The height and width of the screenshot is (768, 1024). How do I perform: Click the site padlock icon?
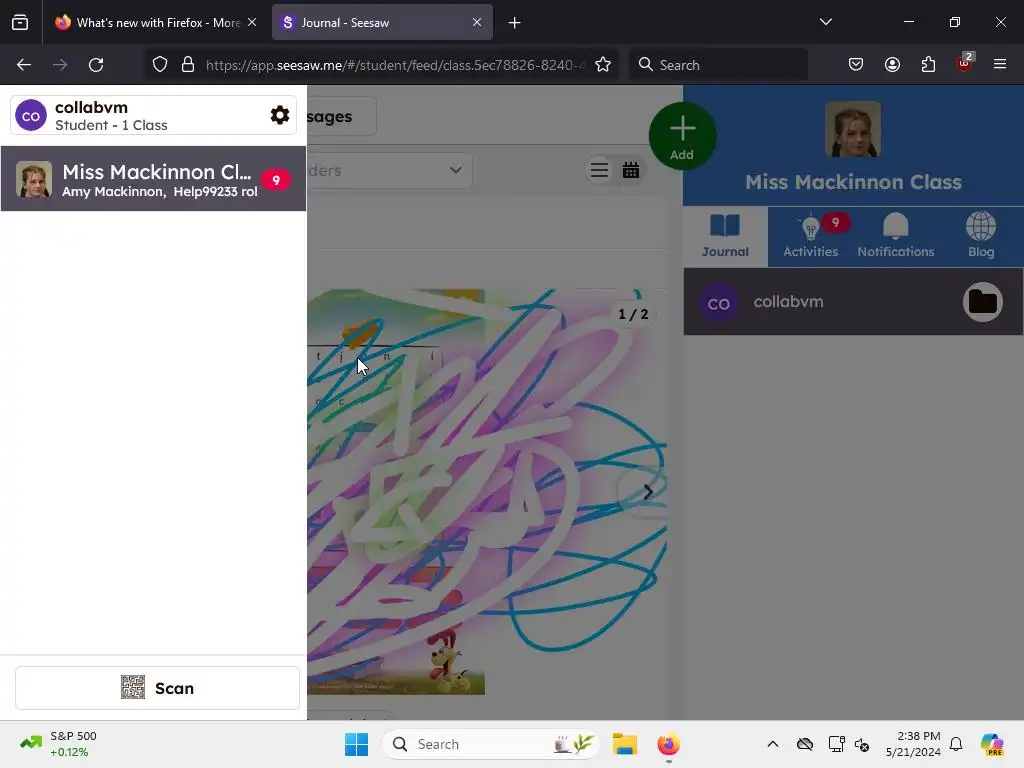click(x=188, y=65)
